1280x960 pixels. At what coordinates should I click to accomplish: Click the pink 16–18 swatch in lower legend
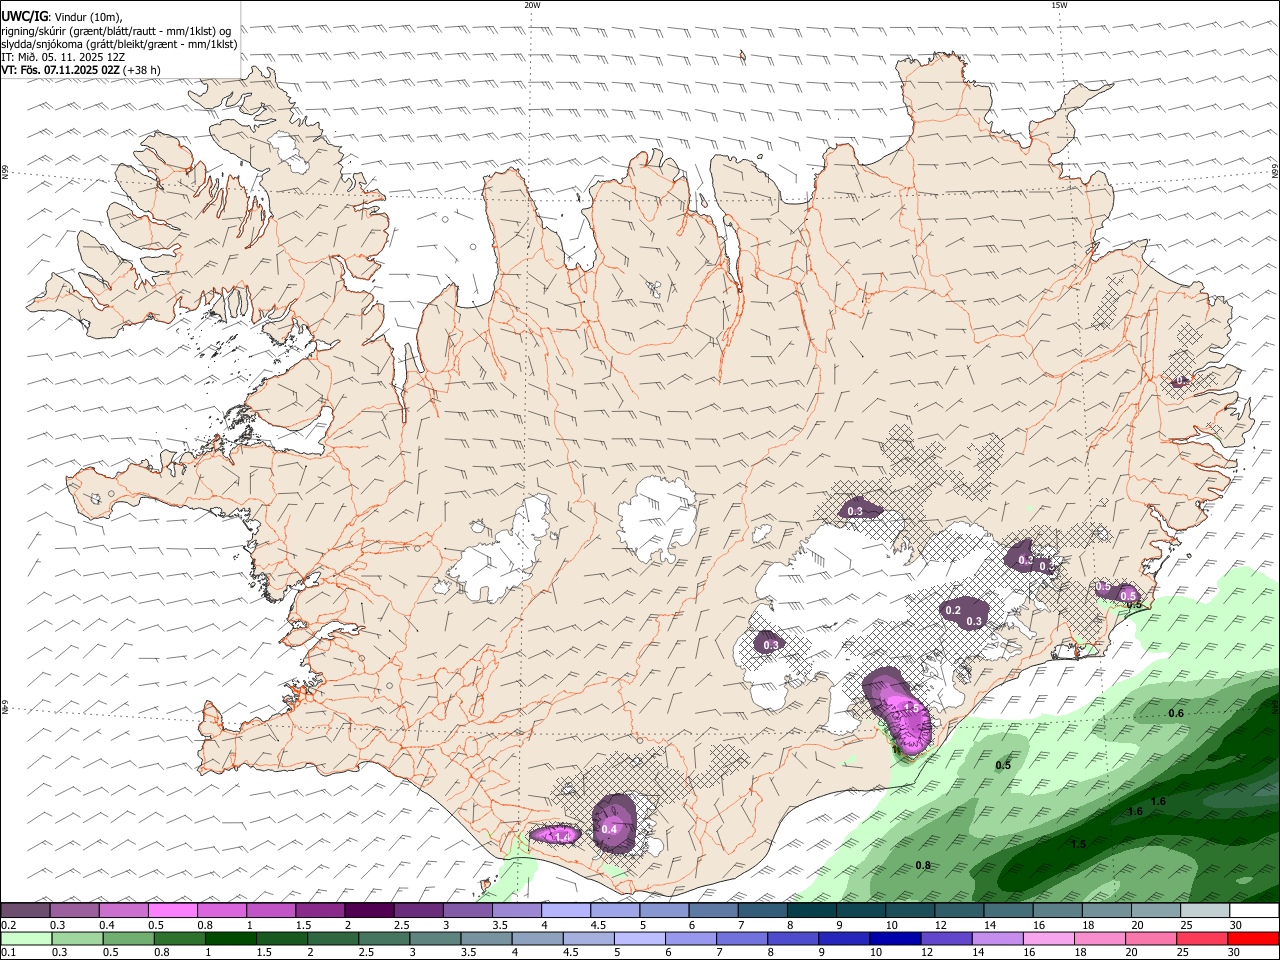click(x=1048, y=938)
